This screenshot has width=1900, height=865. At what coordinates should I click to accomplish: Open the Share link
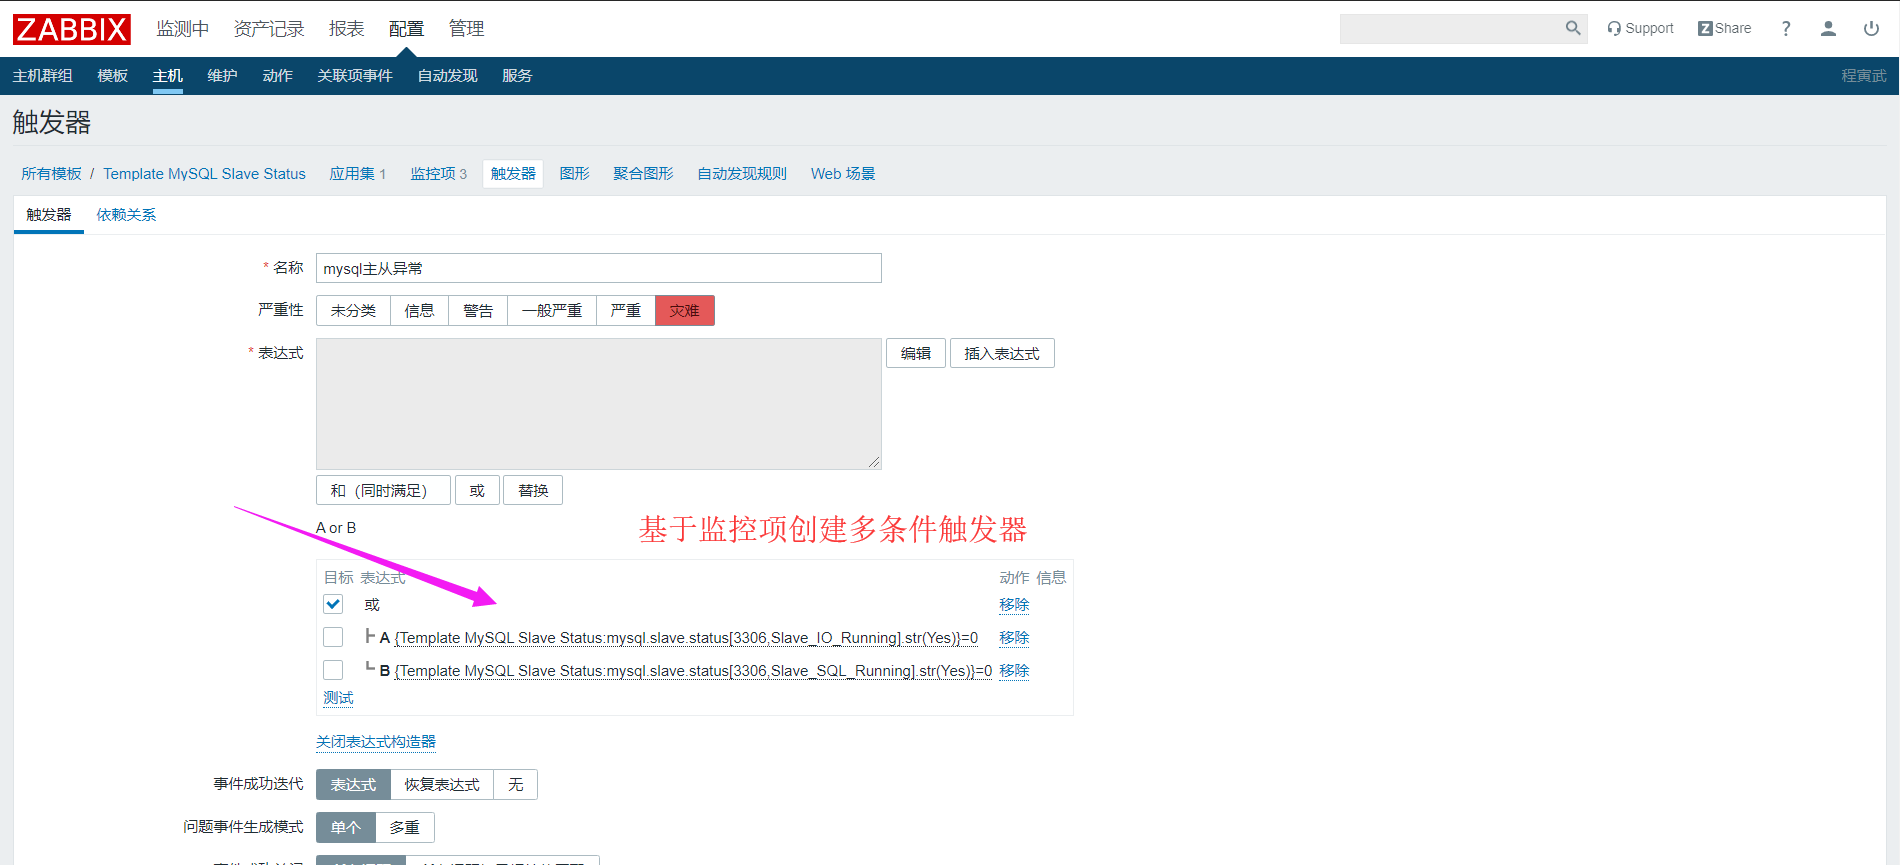[x=1725, y=28]
